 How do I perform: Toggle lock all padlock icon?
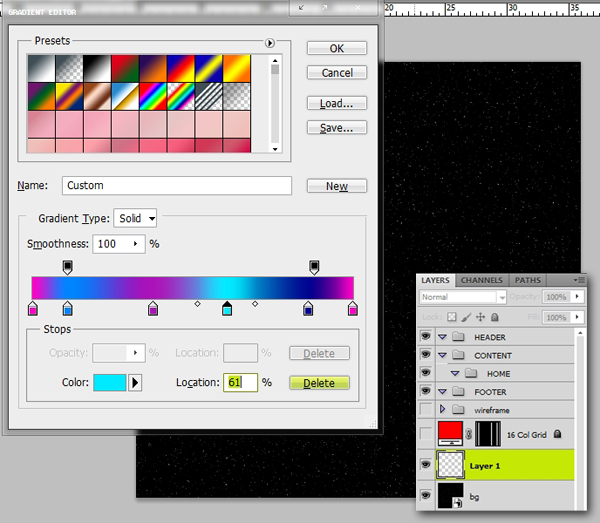495,317
